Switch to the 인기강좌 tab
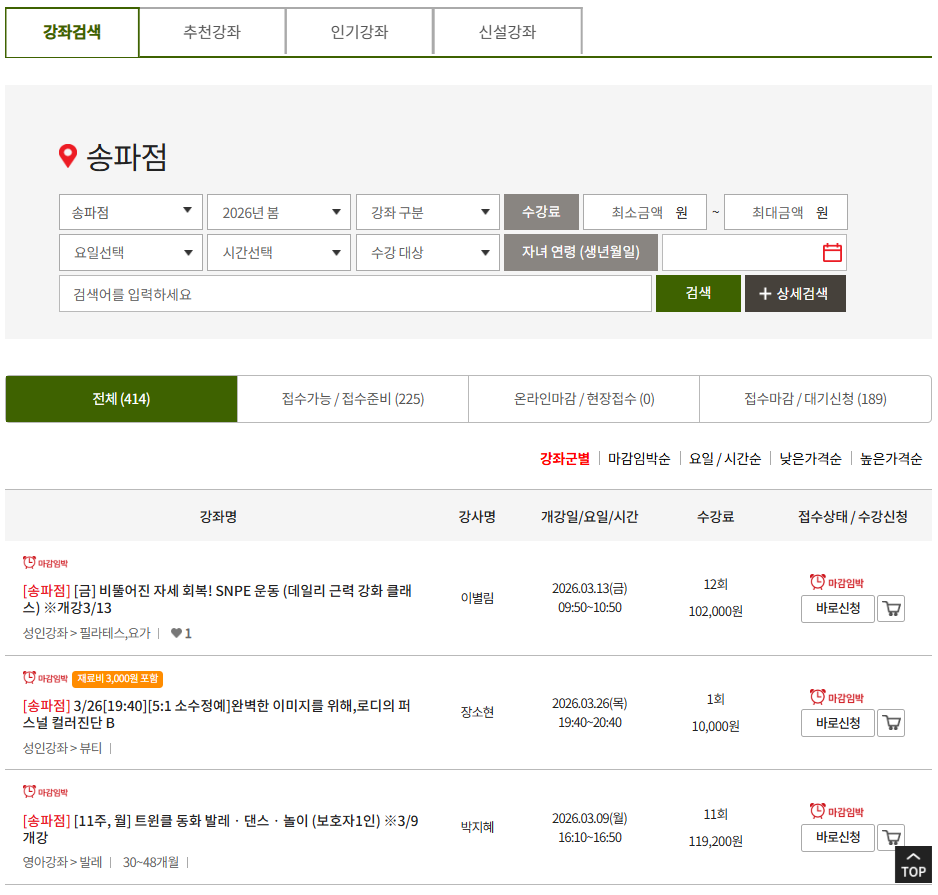Screen dimensions: 938x895 [358, 31]
